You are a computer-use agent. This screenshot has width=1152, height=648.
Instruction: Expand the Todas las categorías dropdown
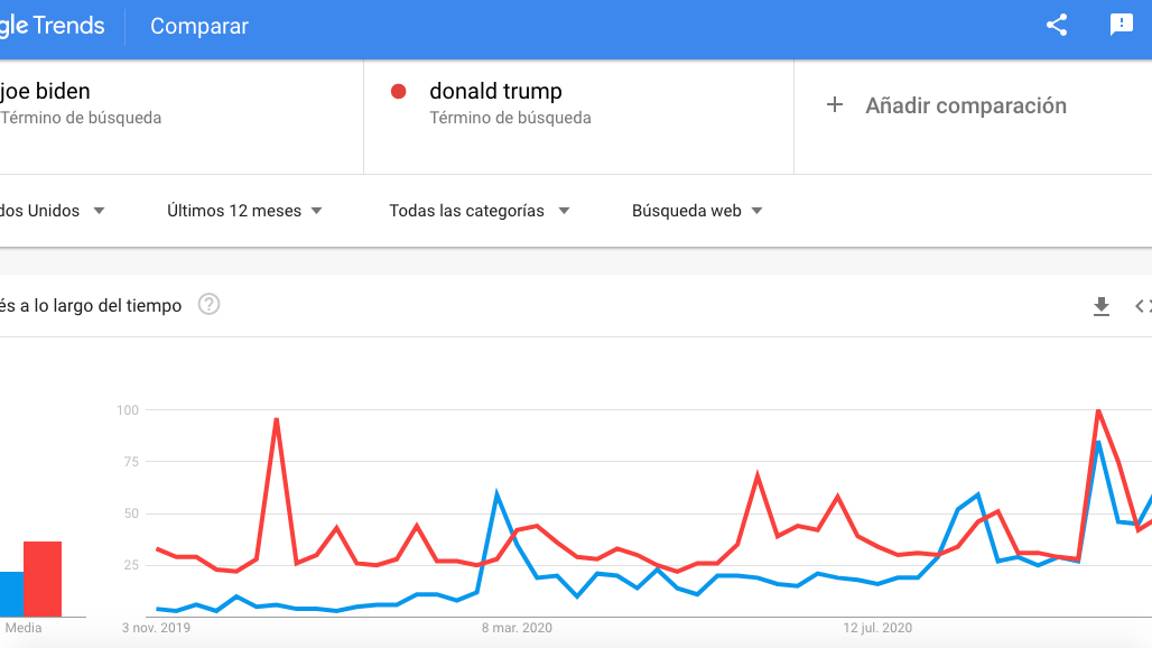[478, 210]
